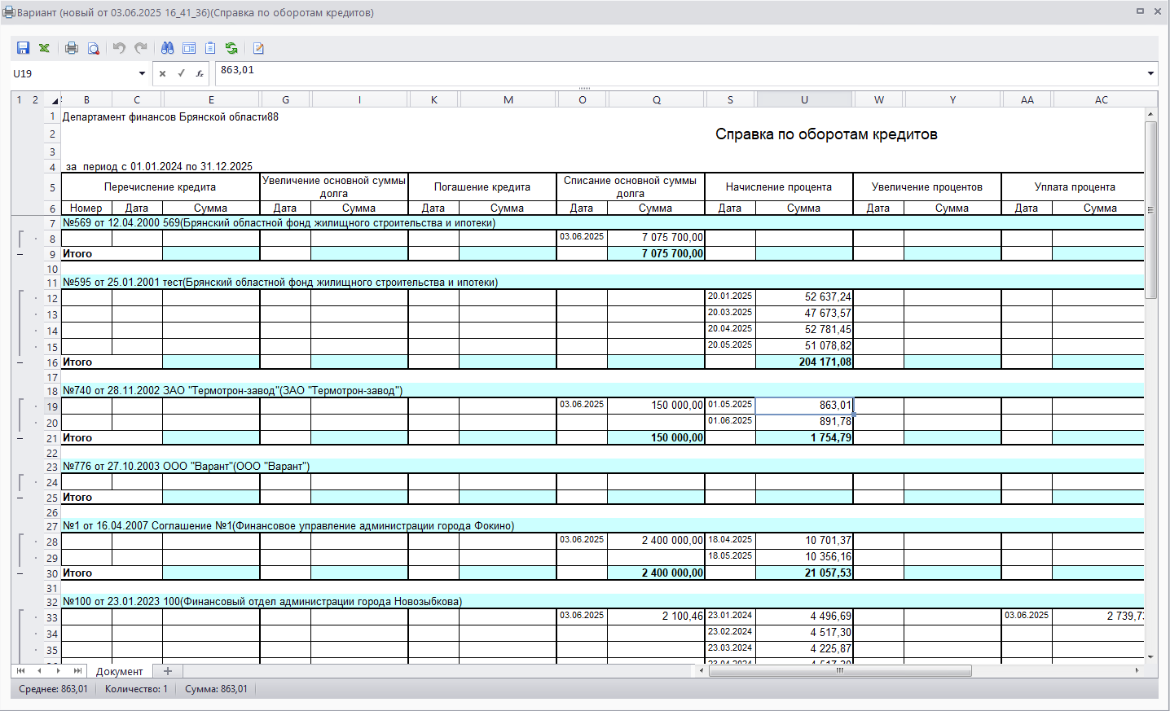Click the Print icon

[x=71, y=48]
